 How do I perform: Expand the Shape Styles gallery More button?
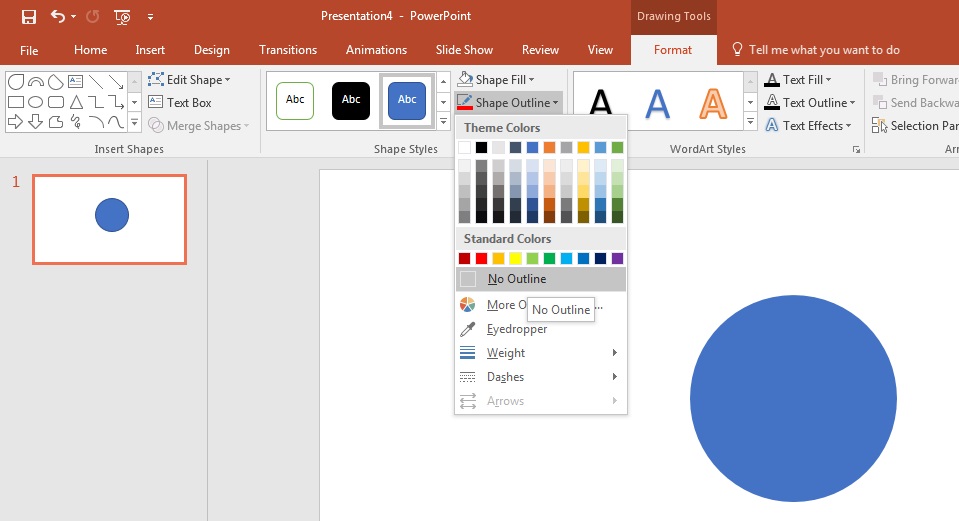pyautogui.click(x=443, y=122)
